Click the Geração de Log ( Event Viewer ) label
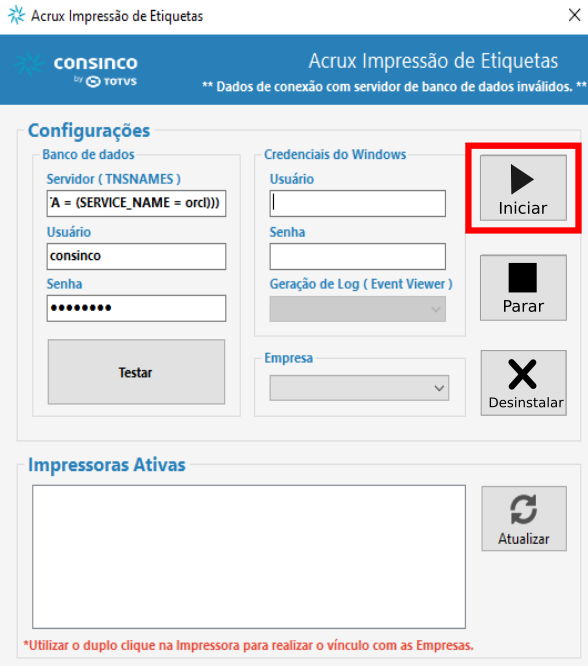 pos(361,284)
